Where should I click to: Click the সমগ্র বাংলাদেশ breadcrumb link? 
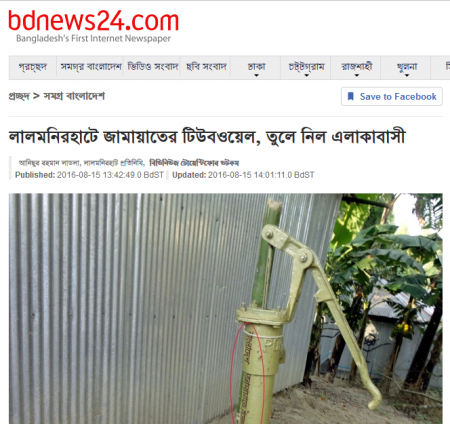click(74, 96)
